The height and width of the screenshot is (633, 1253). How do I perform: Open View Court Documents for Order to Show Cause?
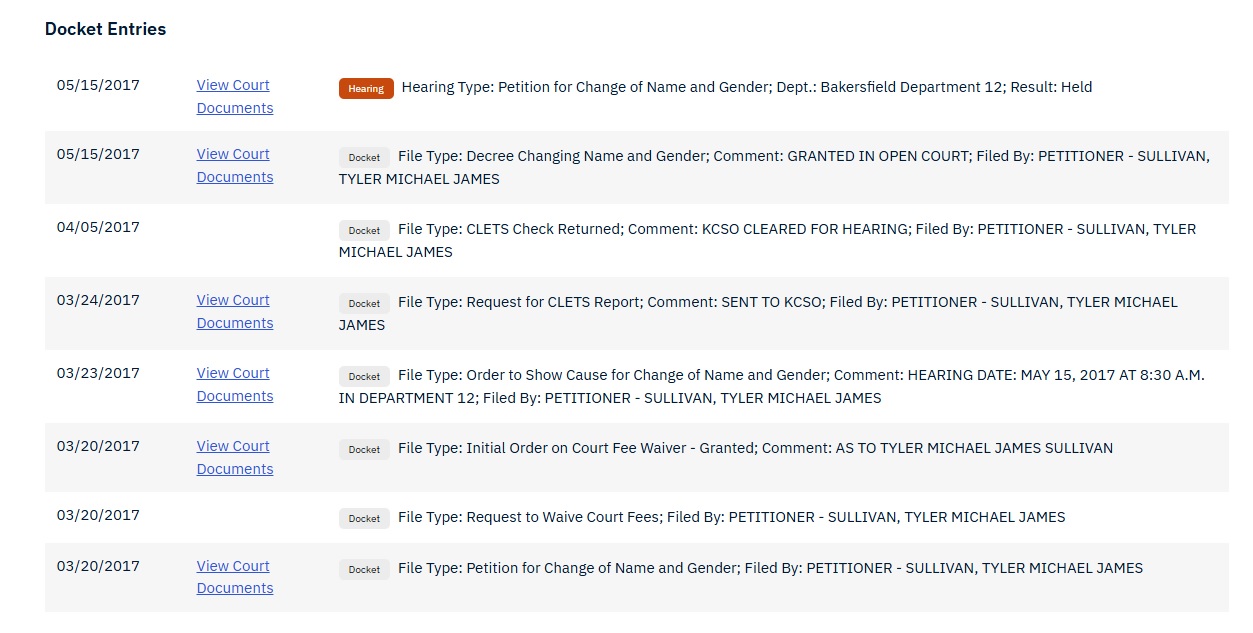click(x=233, y=384)
